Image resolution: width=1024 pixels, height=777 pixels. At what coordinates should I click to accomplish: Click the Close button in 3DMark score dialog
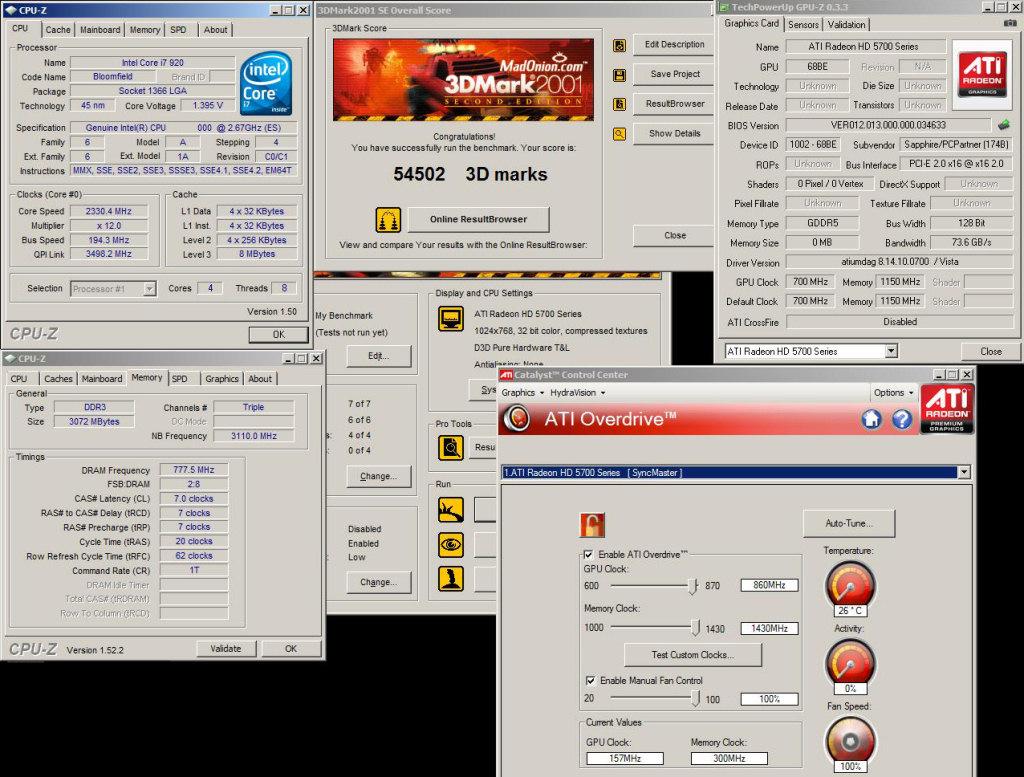674,235
